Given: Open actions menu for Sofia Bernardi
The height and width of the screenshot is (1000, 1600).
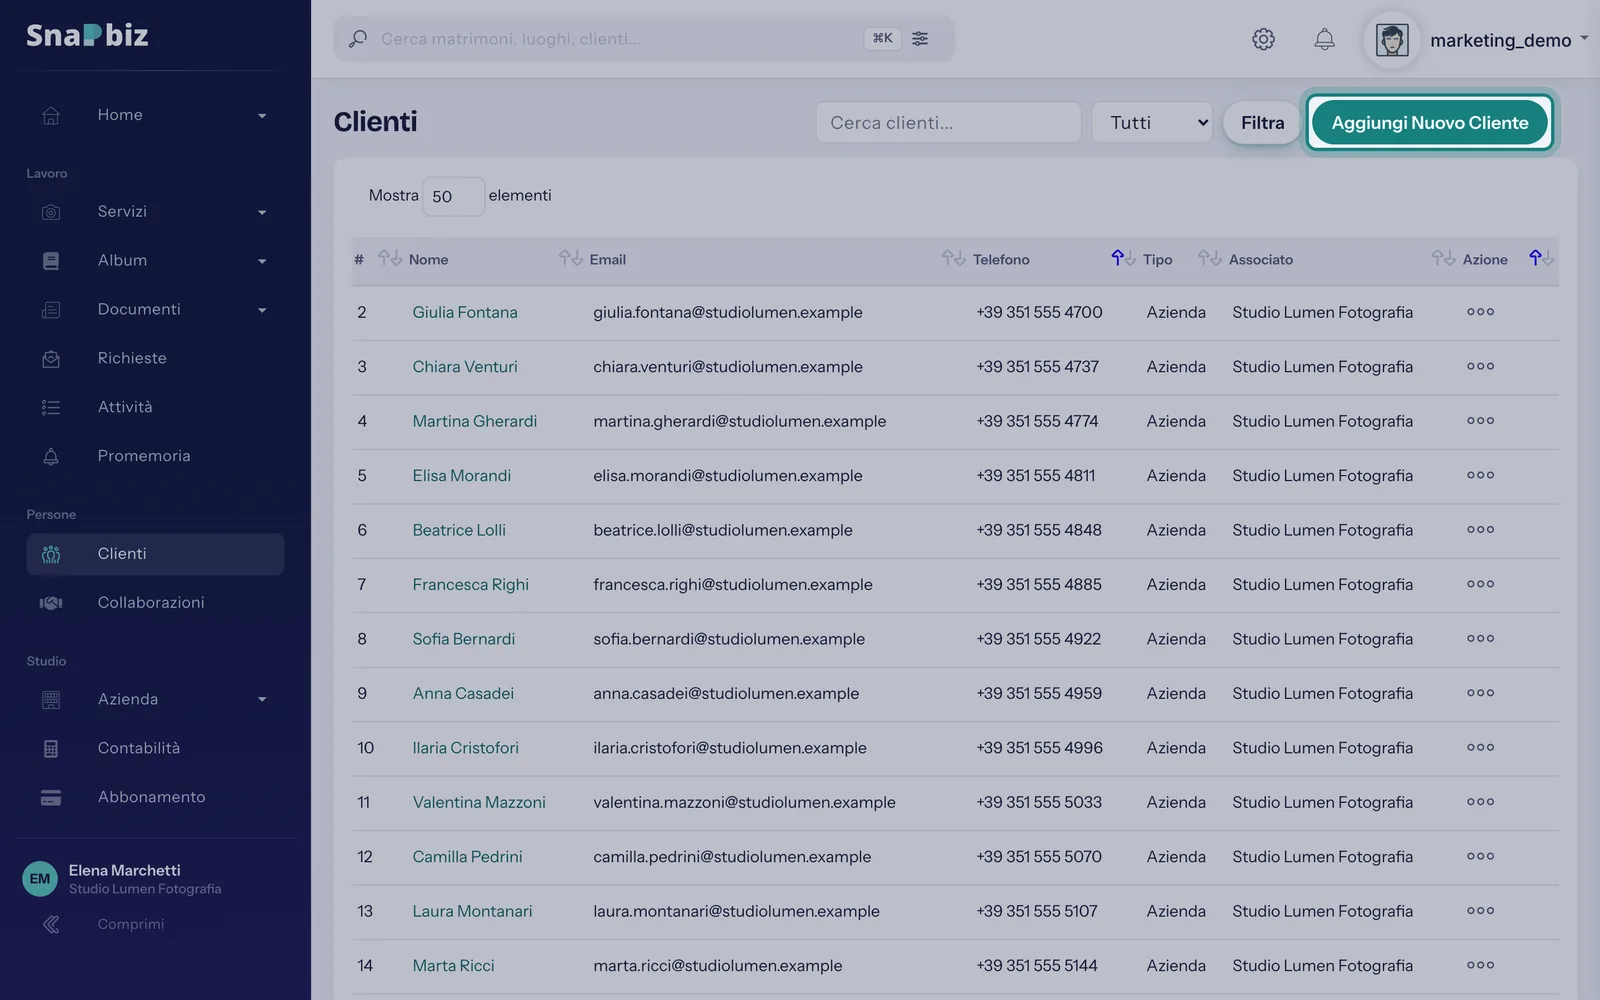Looking at the screenshot, I should [1480, 638].
